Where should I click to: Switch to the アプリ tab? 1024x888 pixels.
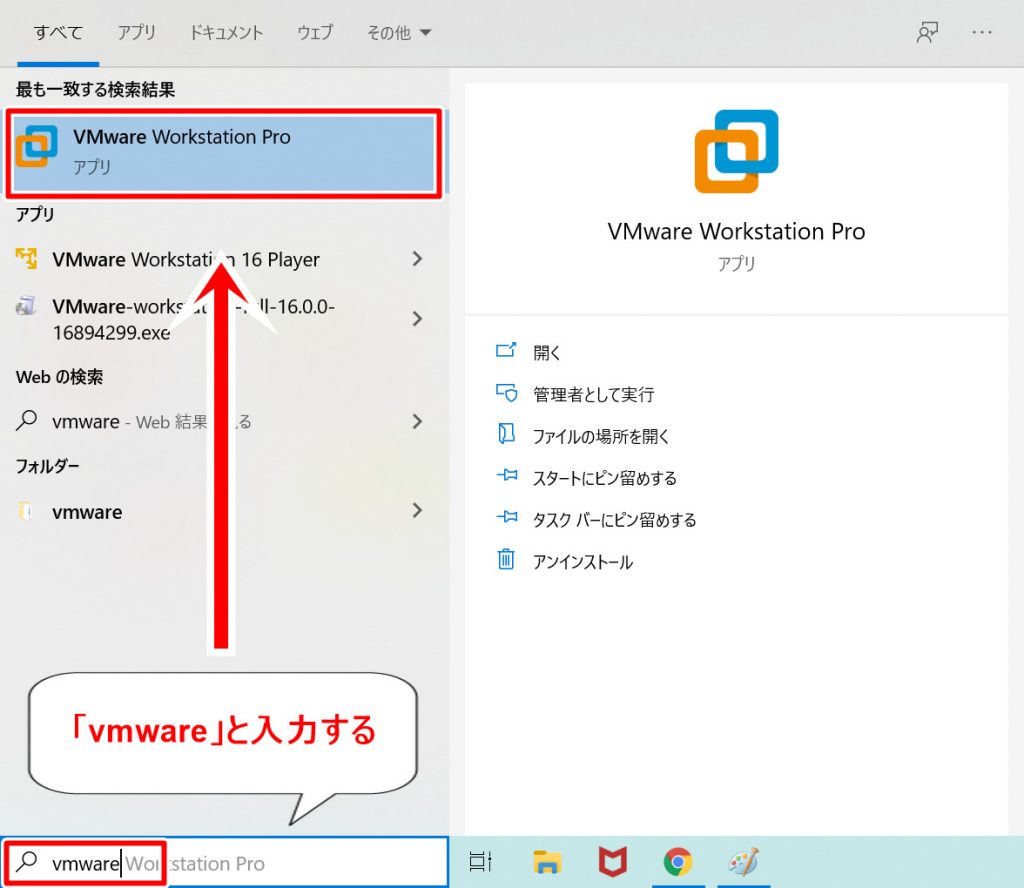(x=136, y=33)
